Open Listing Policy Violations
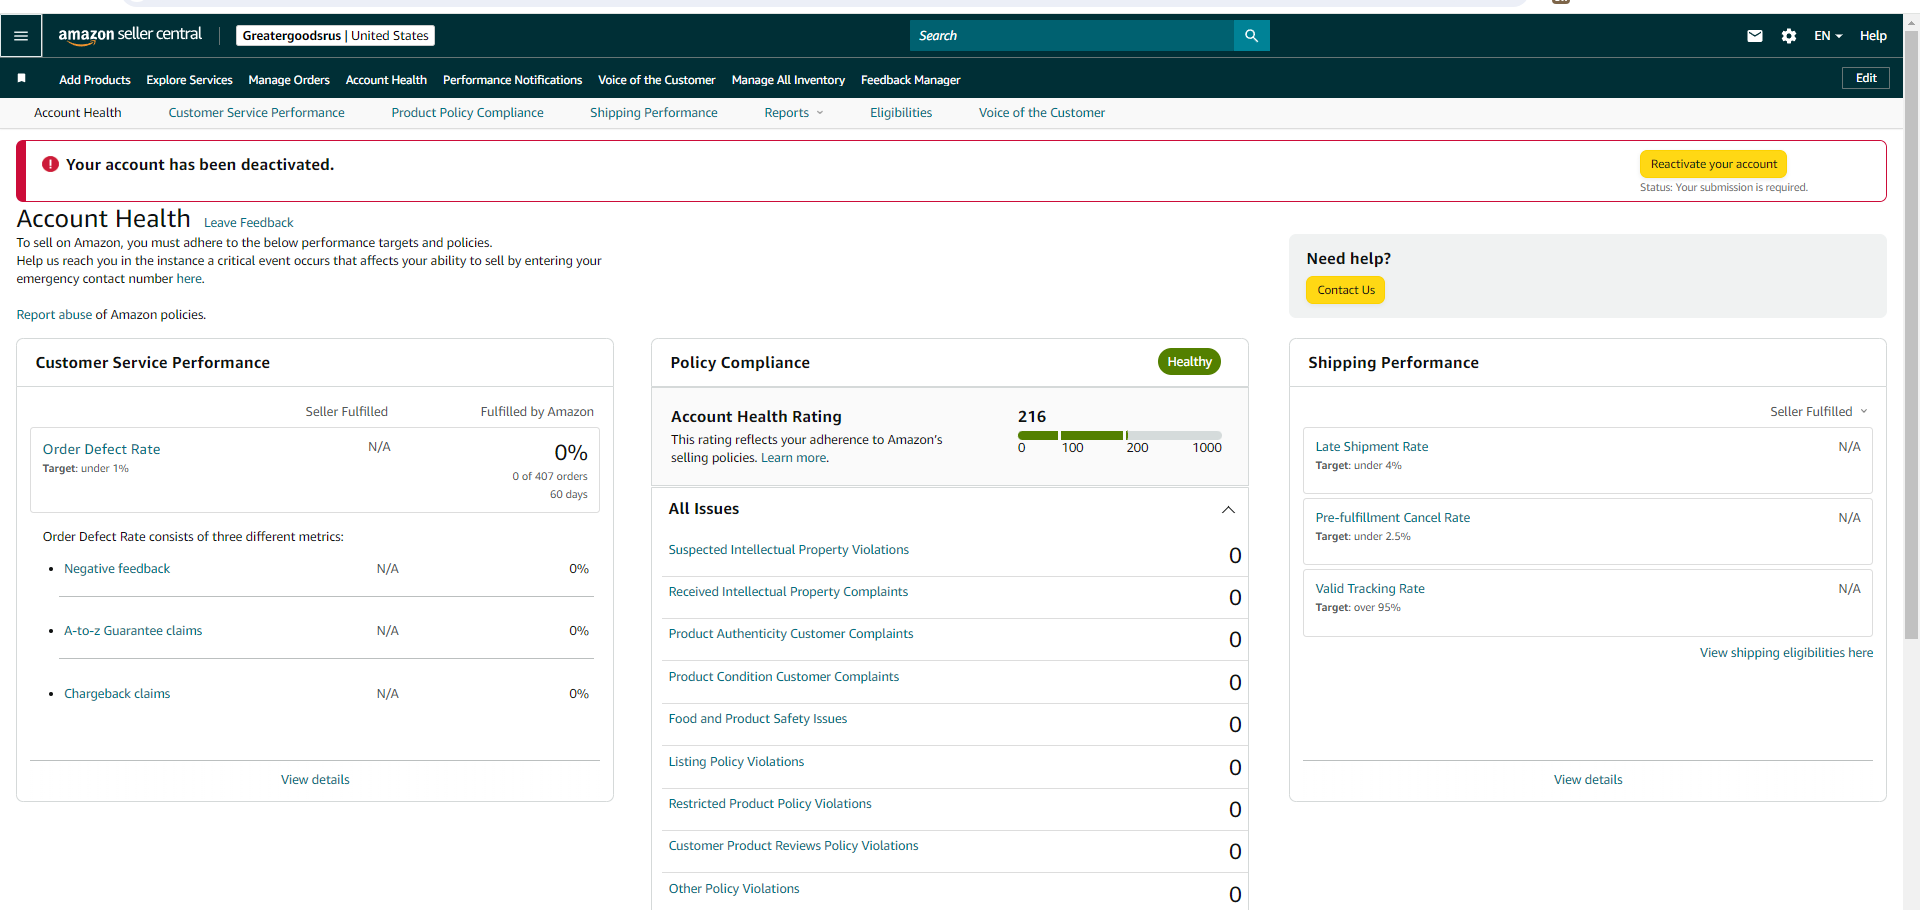The width and height of the screenshot is (1920, 910). click(x=736, y=762)
